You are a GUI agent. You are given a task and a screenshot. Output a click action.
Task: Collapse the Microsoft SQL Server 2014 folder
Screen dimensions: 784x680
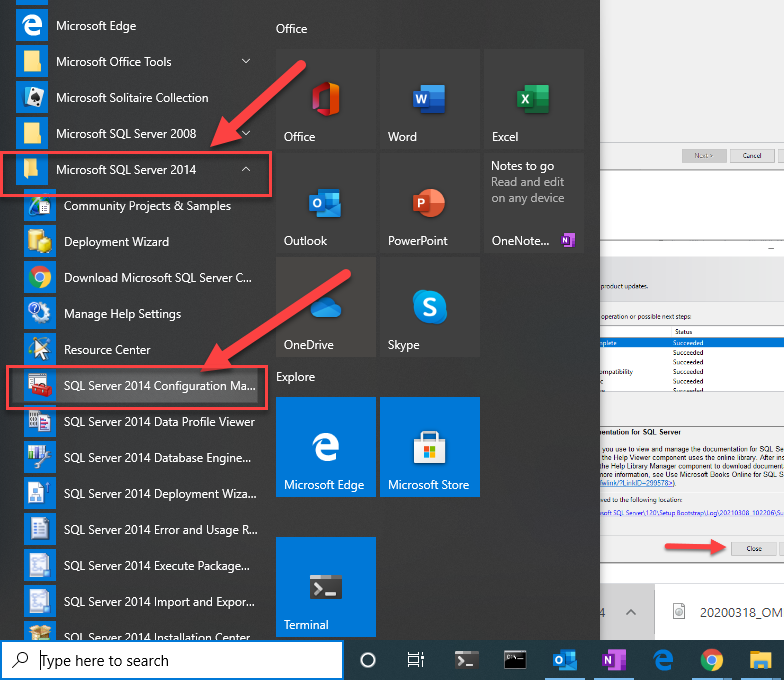(x=246, y=169)
